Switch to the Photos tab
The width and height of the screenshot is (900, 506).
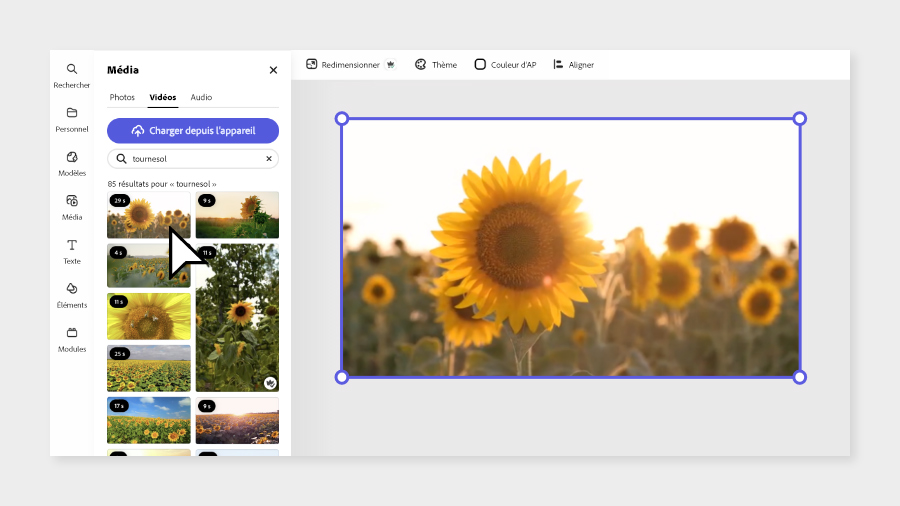122,98
